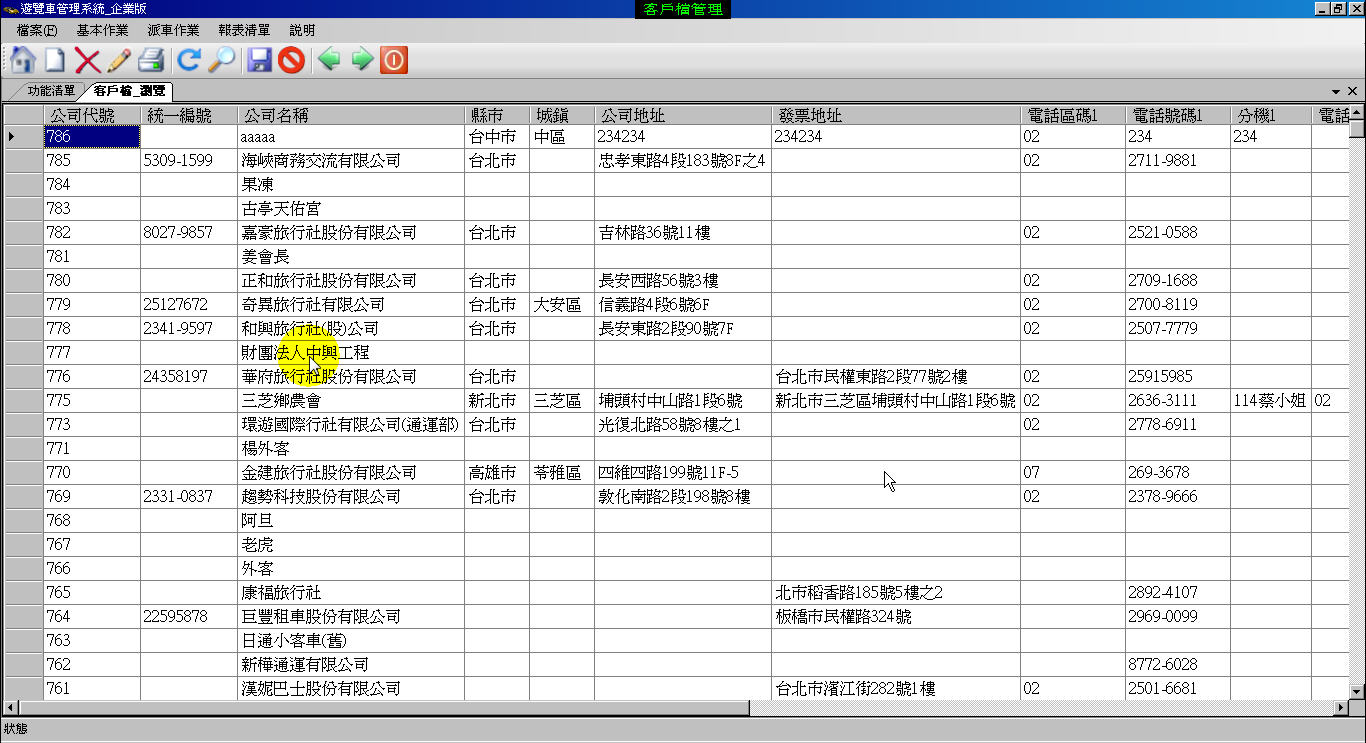Close the current tab with the small X
This screenshot has height=743, width=1366.
point(1353,91)
